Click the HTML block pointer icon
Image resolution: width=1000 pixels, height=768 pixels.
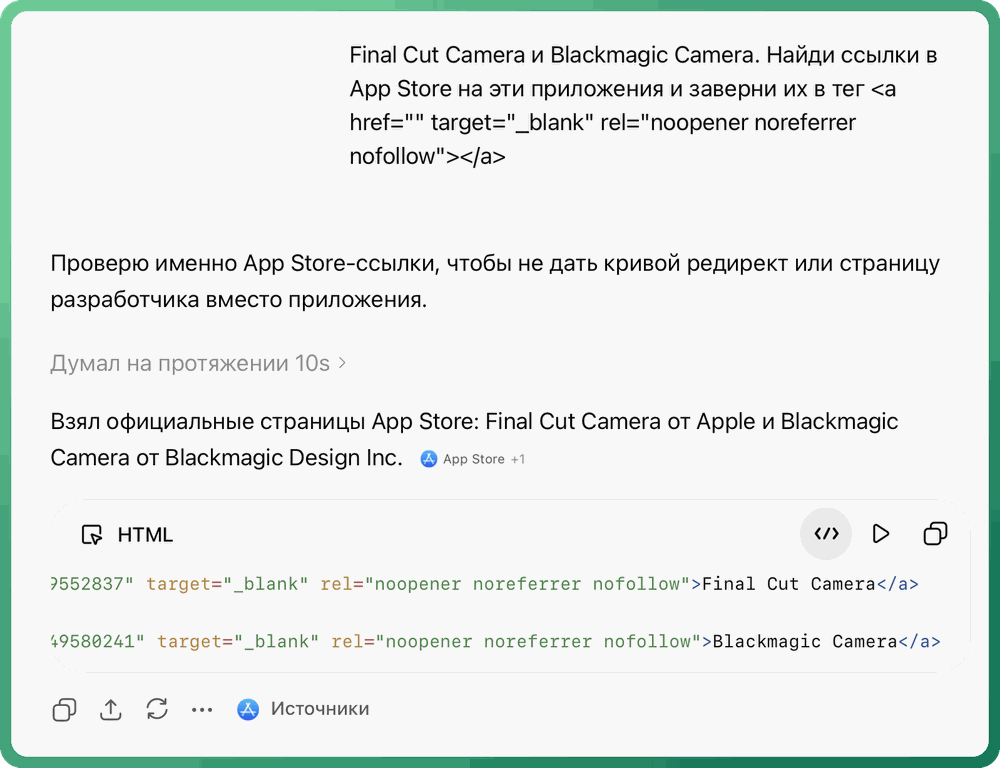pos(92,535)
